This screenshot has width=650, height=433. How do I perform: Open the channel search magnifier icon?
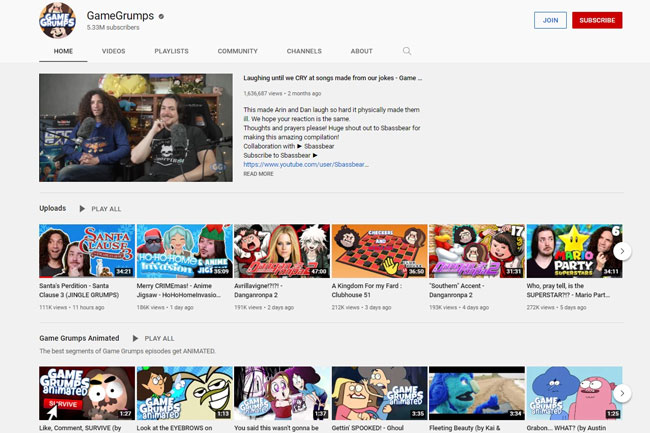click(x=407, y=51)
